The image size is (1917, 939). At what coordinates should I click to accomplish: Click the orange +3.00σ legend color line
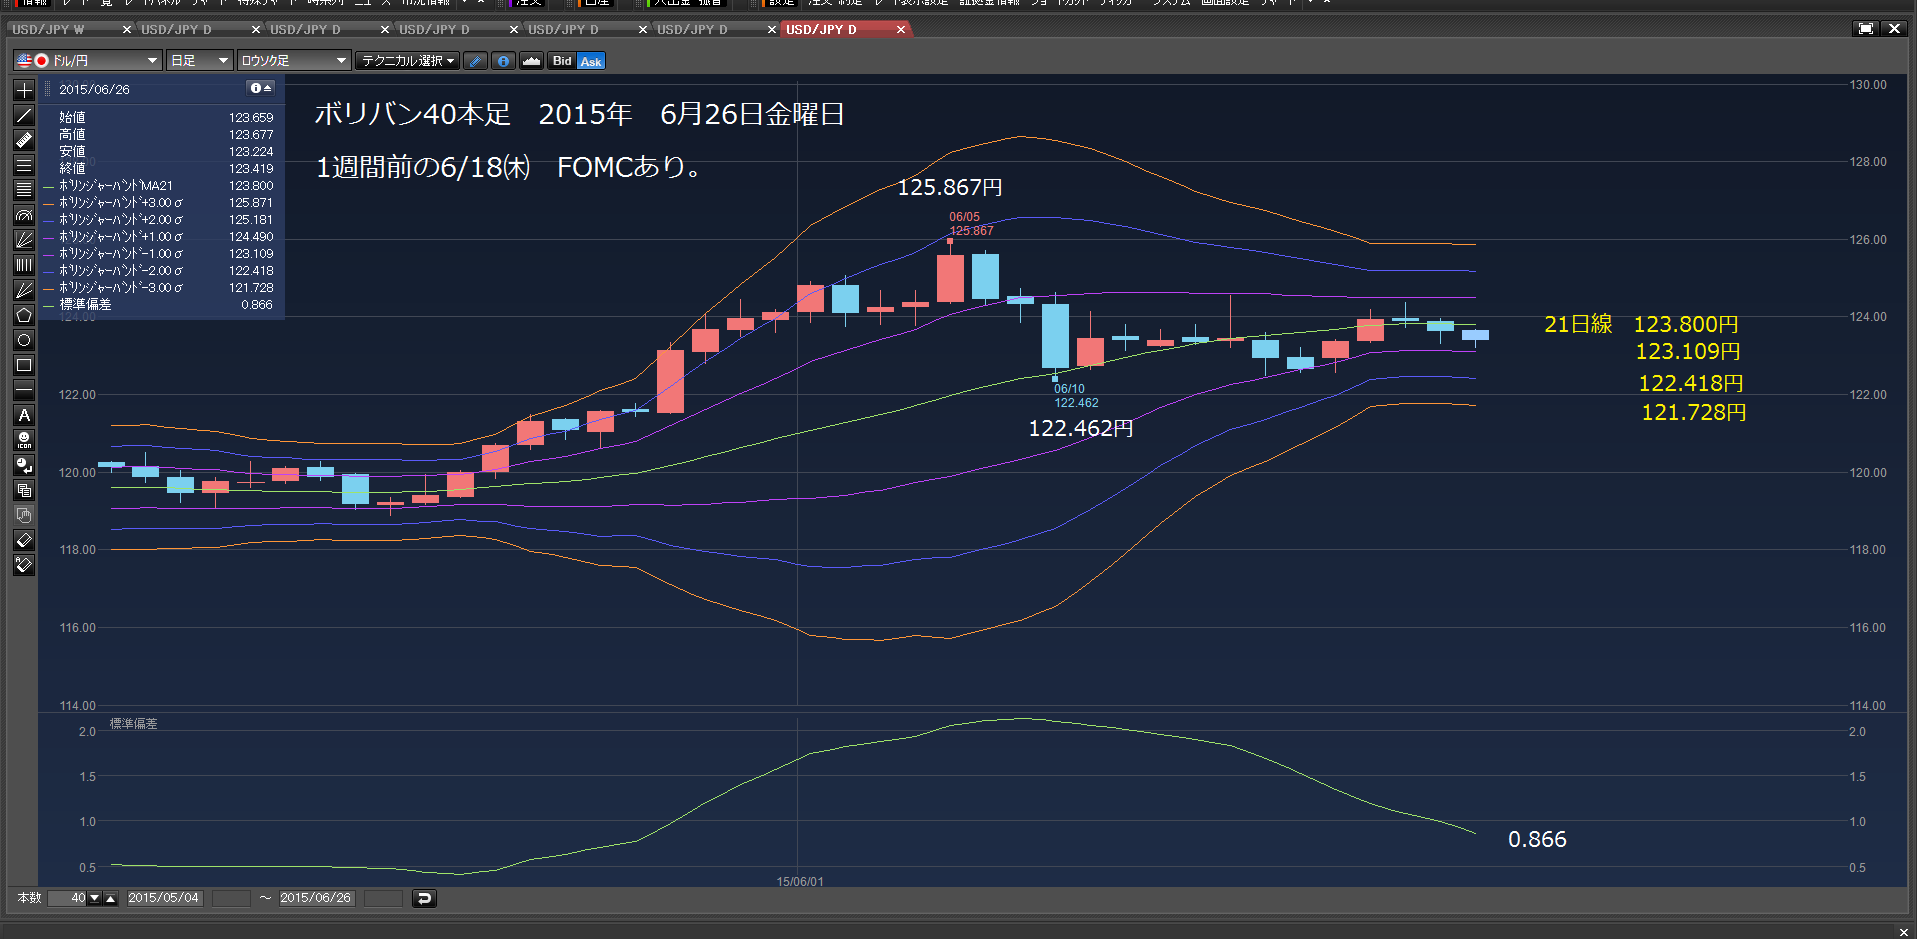pyautogui.click(x=48, y=203)
